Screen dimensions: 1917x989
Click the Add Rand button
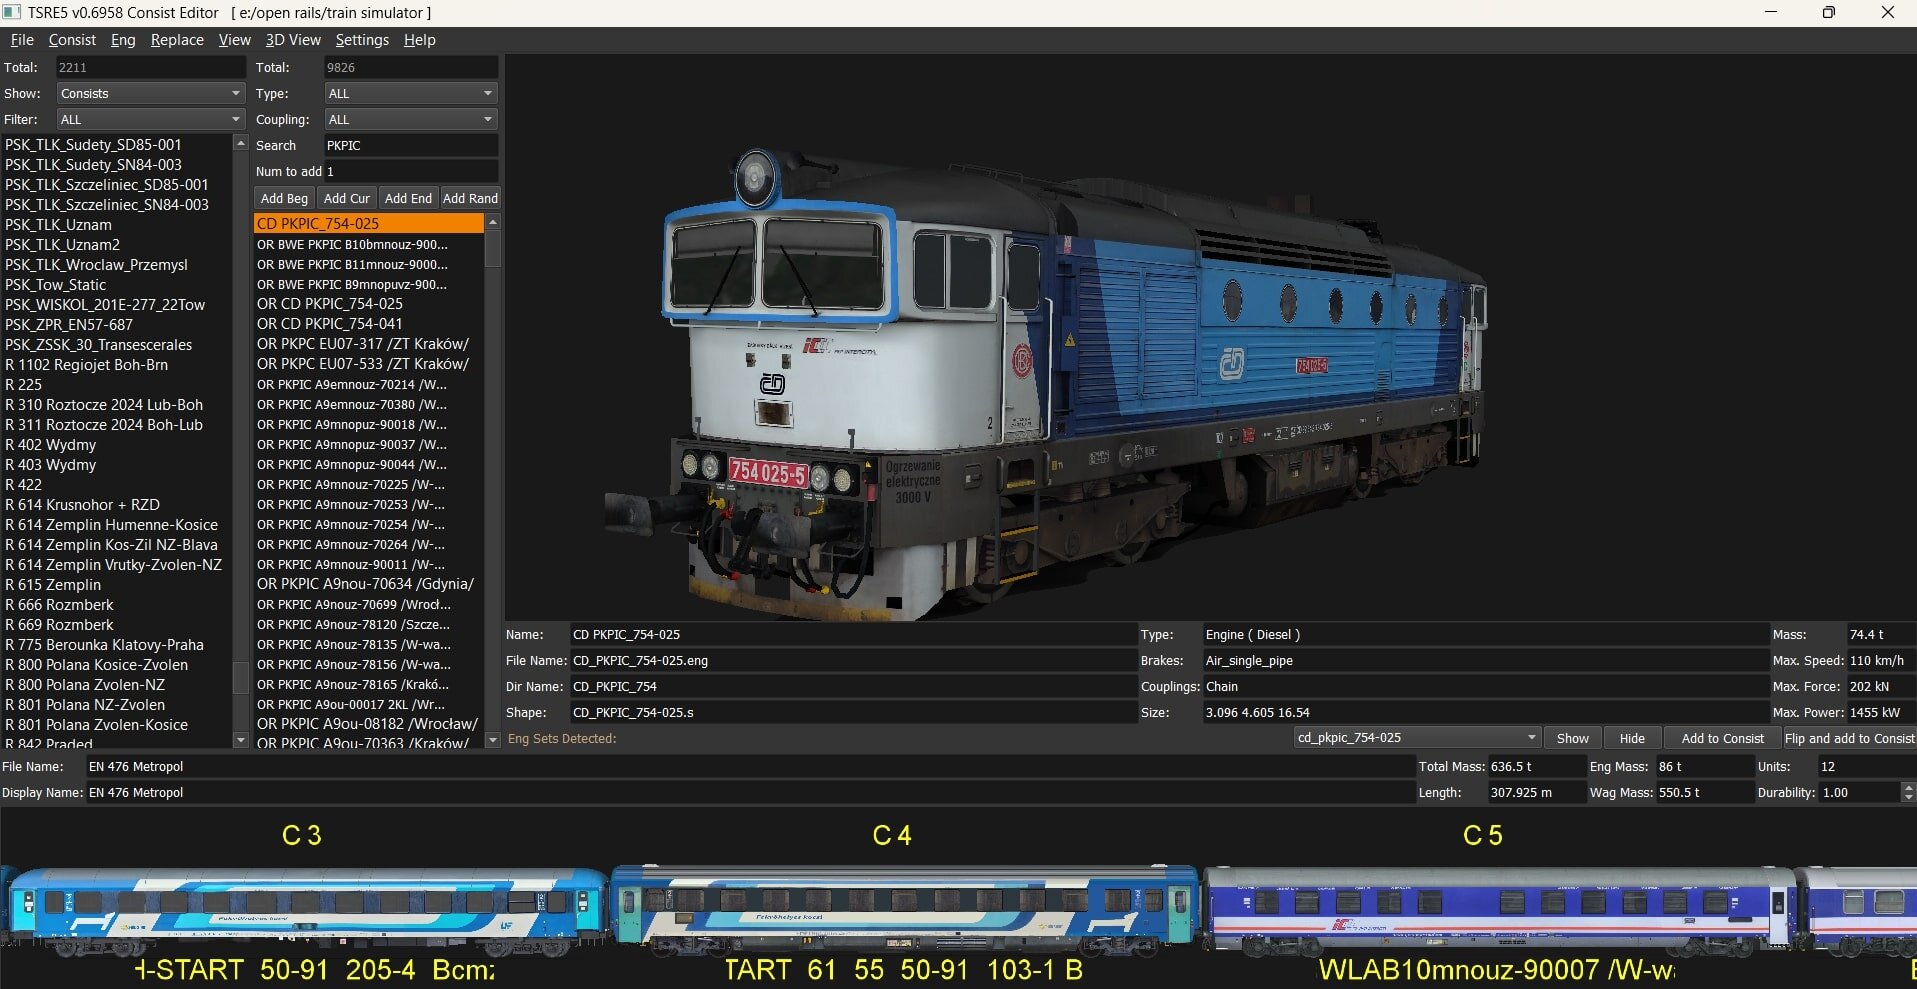point(470,197)
